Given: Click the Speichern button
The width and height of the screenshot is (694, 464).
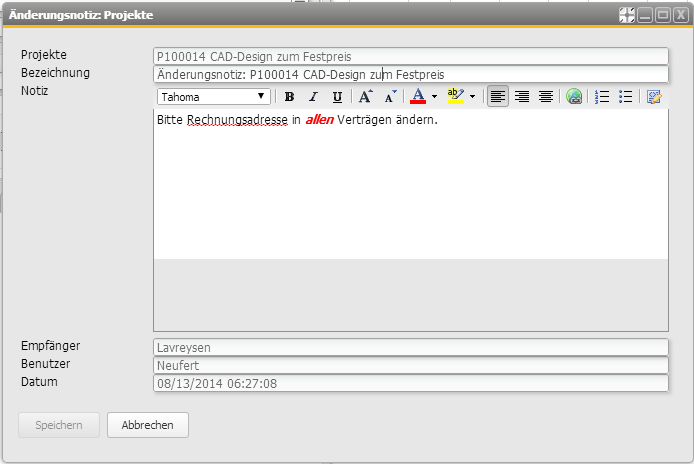Looking at the screenshot, I should pyautogui.click(x=59, y=425).
